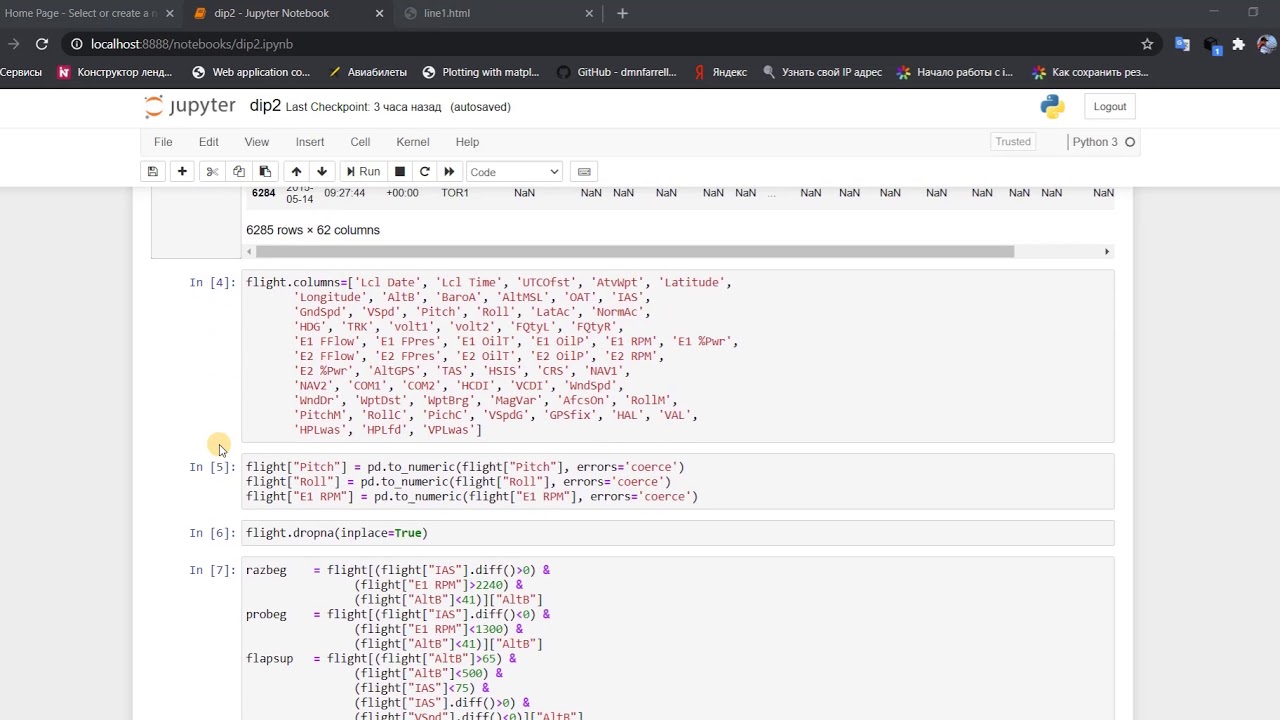Restart and run all fast-forward icon
Screen dimensions: 1280x720
[x=449, y=172]
